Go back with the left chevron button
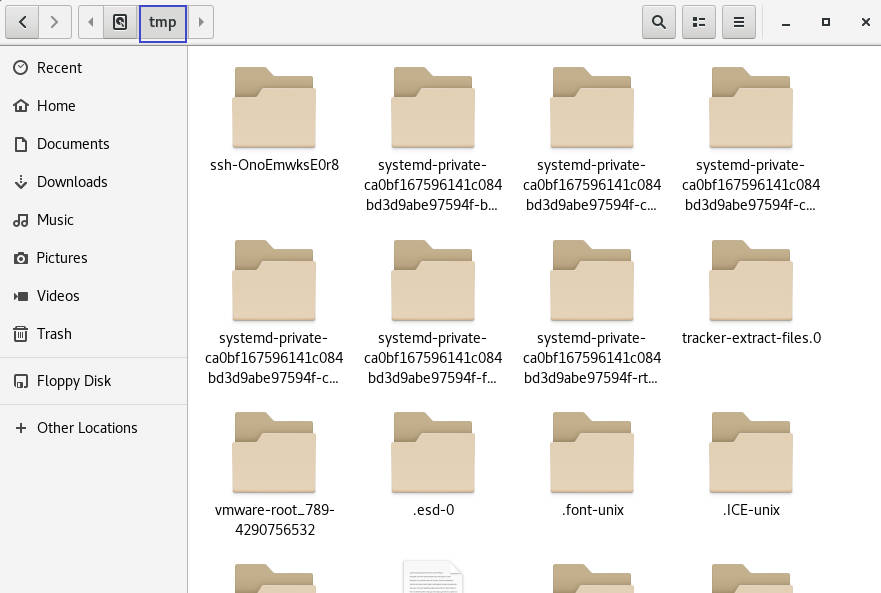881x593 pixels. point(22,22)
